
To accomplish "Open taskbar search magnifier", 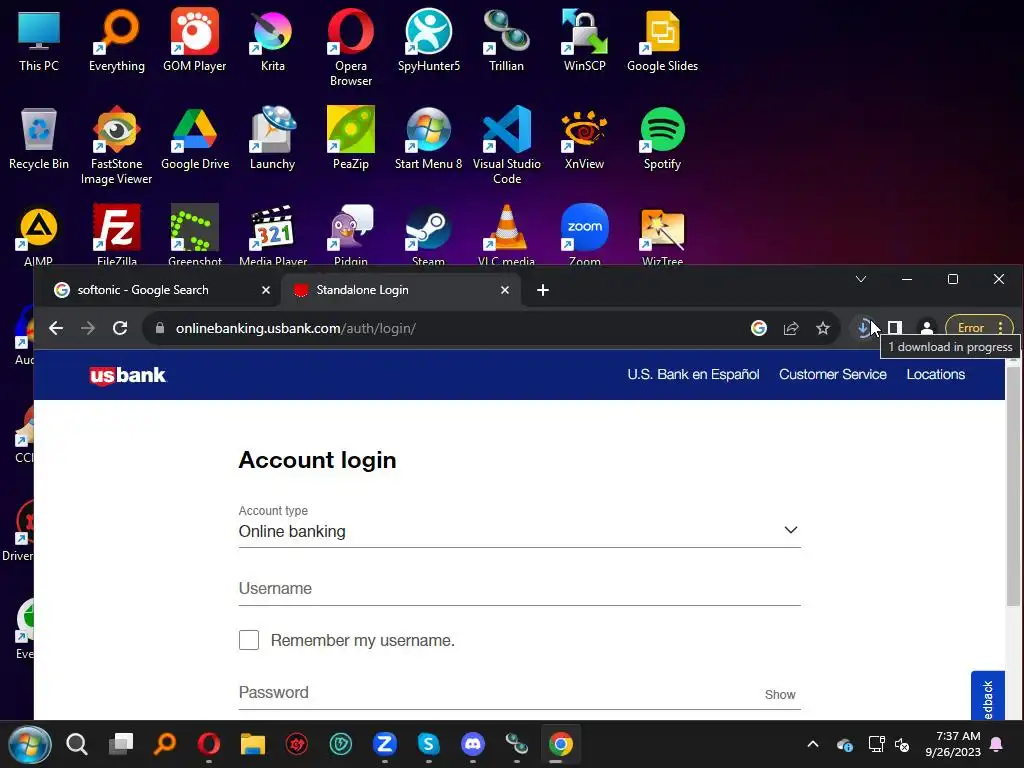I will 77,744.
